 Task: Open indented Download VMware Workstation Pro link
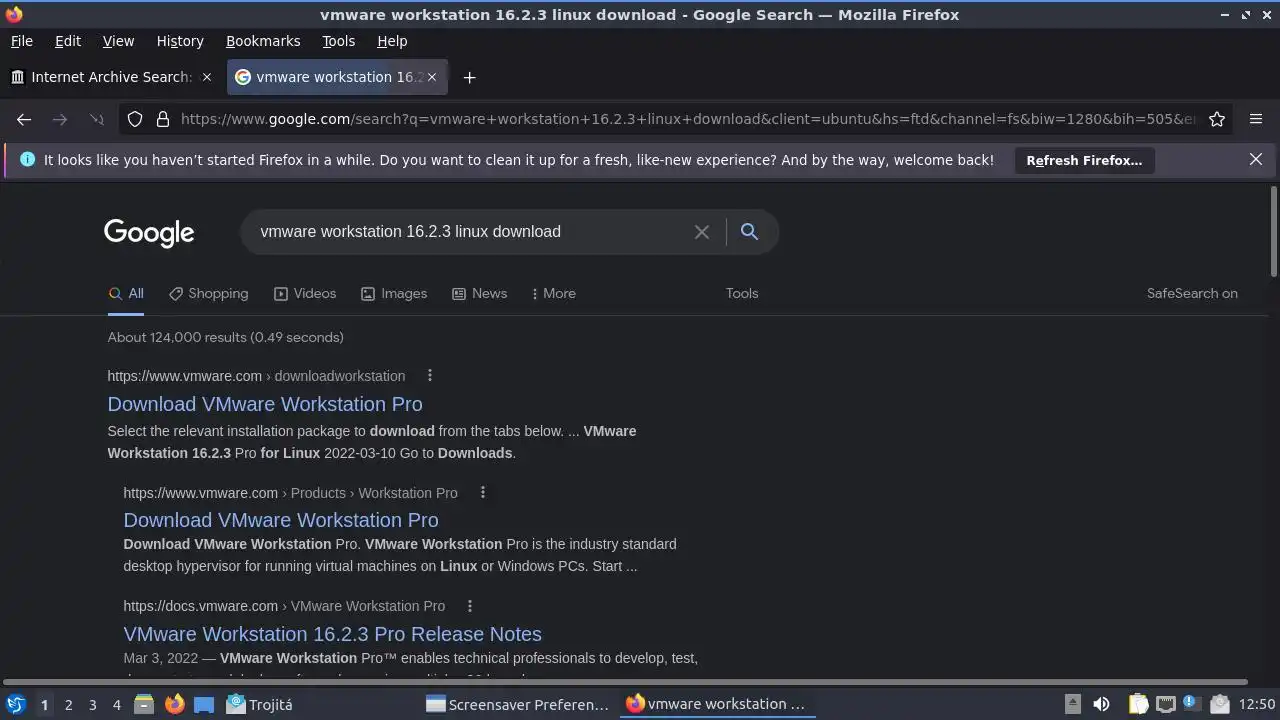coord(281,520)
